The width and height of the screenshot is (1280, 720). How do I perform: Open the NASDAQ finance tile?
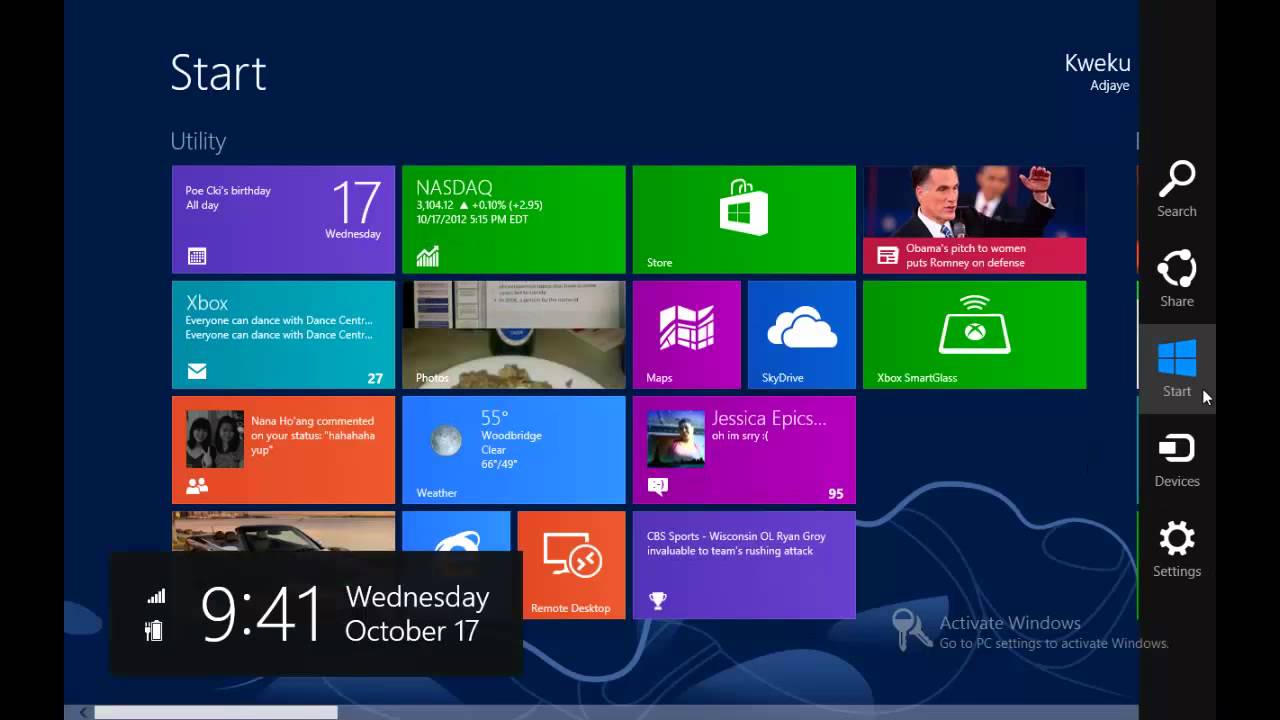[x=514, y=219]
